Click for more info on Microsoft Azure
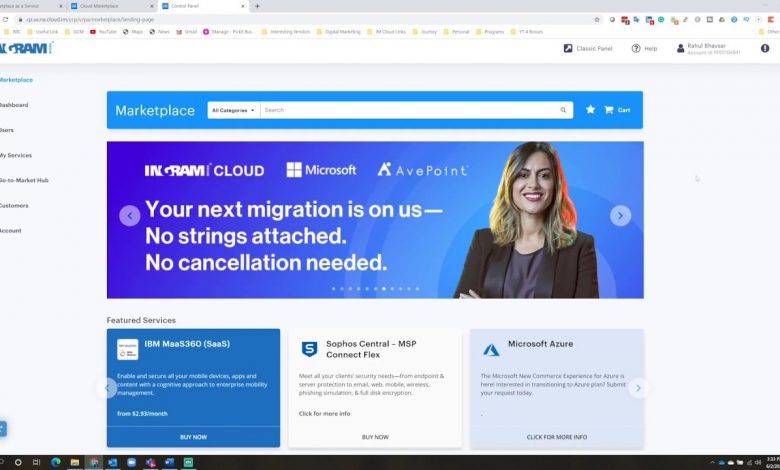 tap(556, 437)
